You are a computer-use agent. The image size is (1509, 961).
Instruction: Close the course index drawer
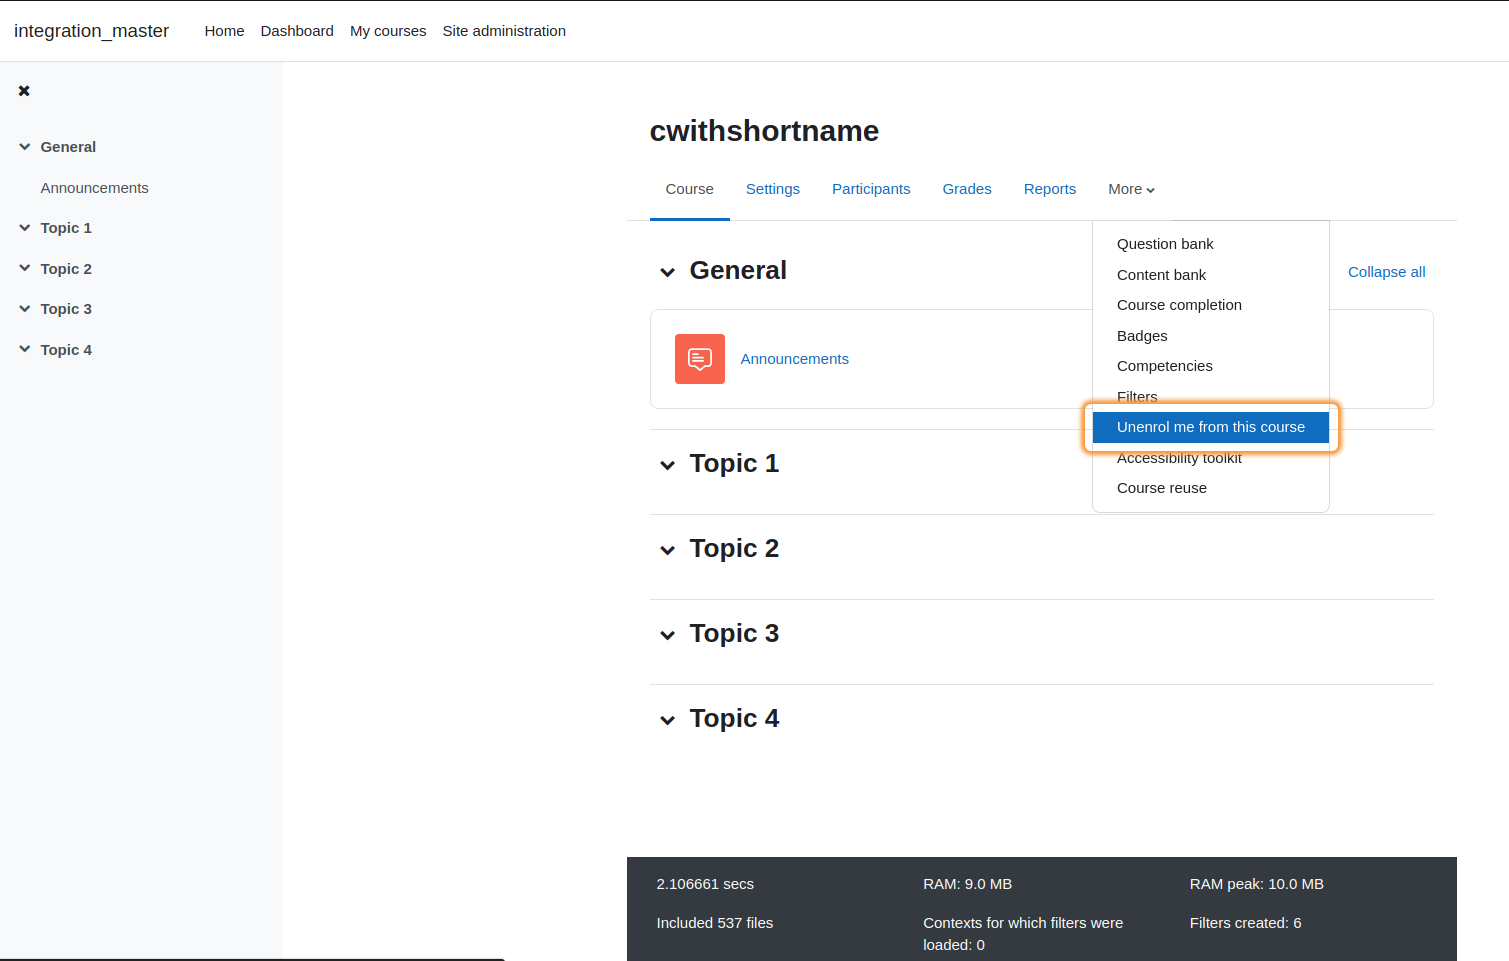[24, 91]
